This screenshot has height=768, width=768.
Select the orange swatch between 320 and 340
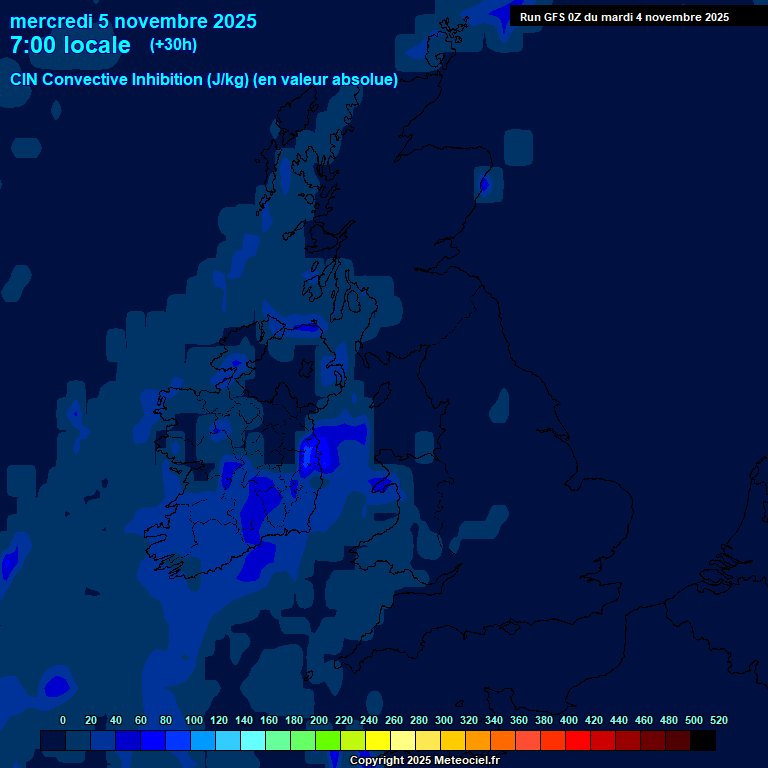tap(478, 740)
